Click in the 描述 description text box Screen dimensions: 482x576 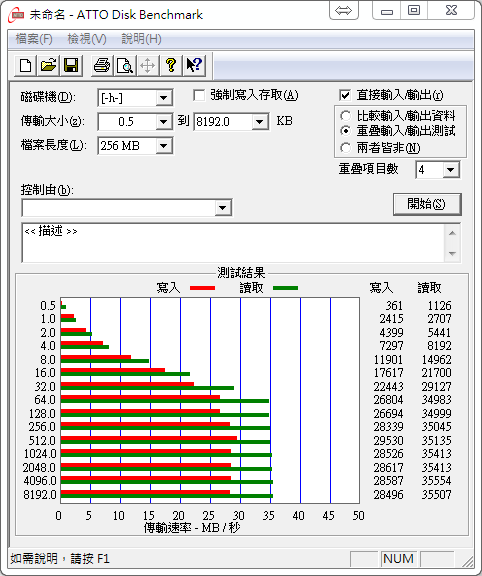pyautogui.click(x=233, y=242)
